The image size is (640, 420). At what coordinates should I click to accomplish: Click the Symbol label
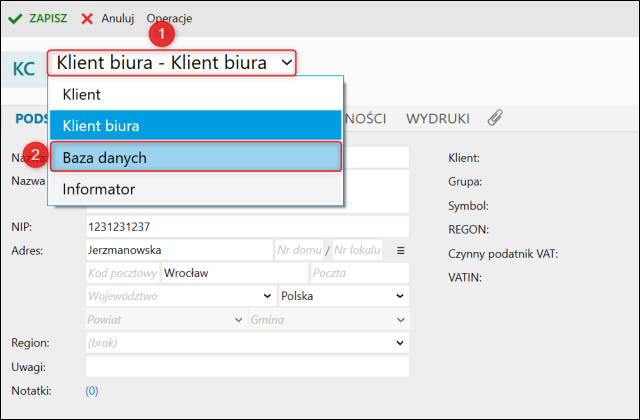(468, 206)
